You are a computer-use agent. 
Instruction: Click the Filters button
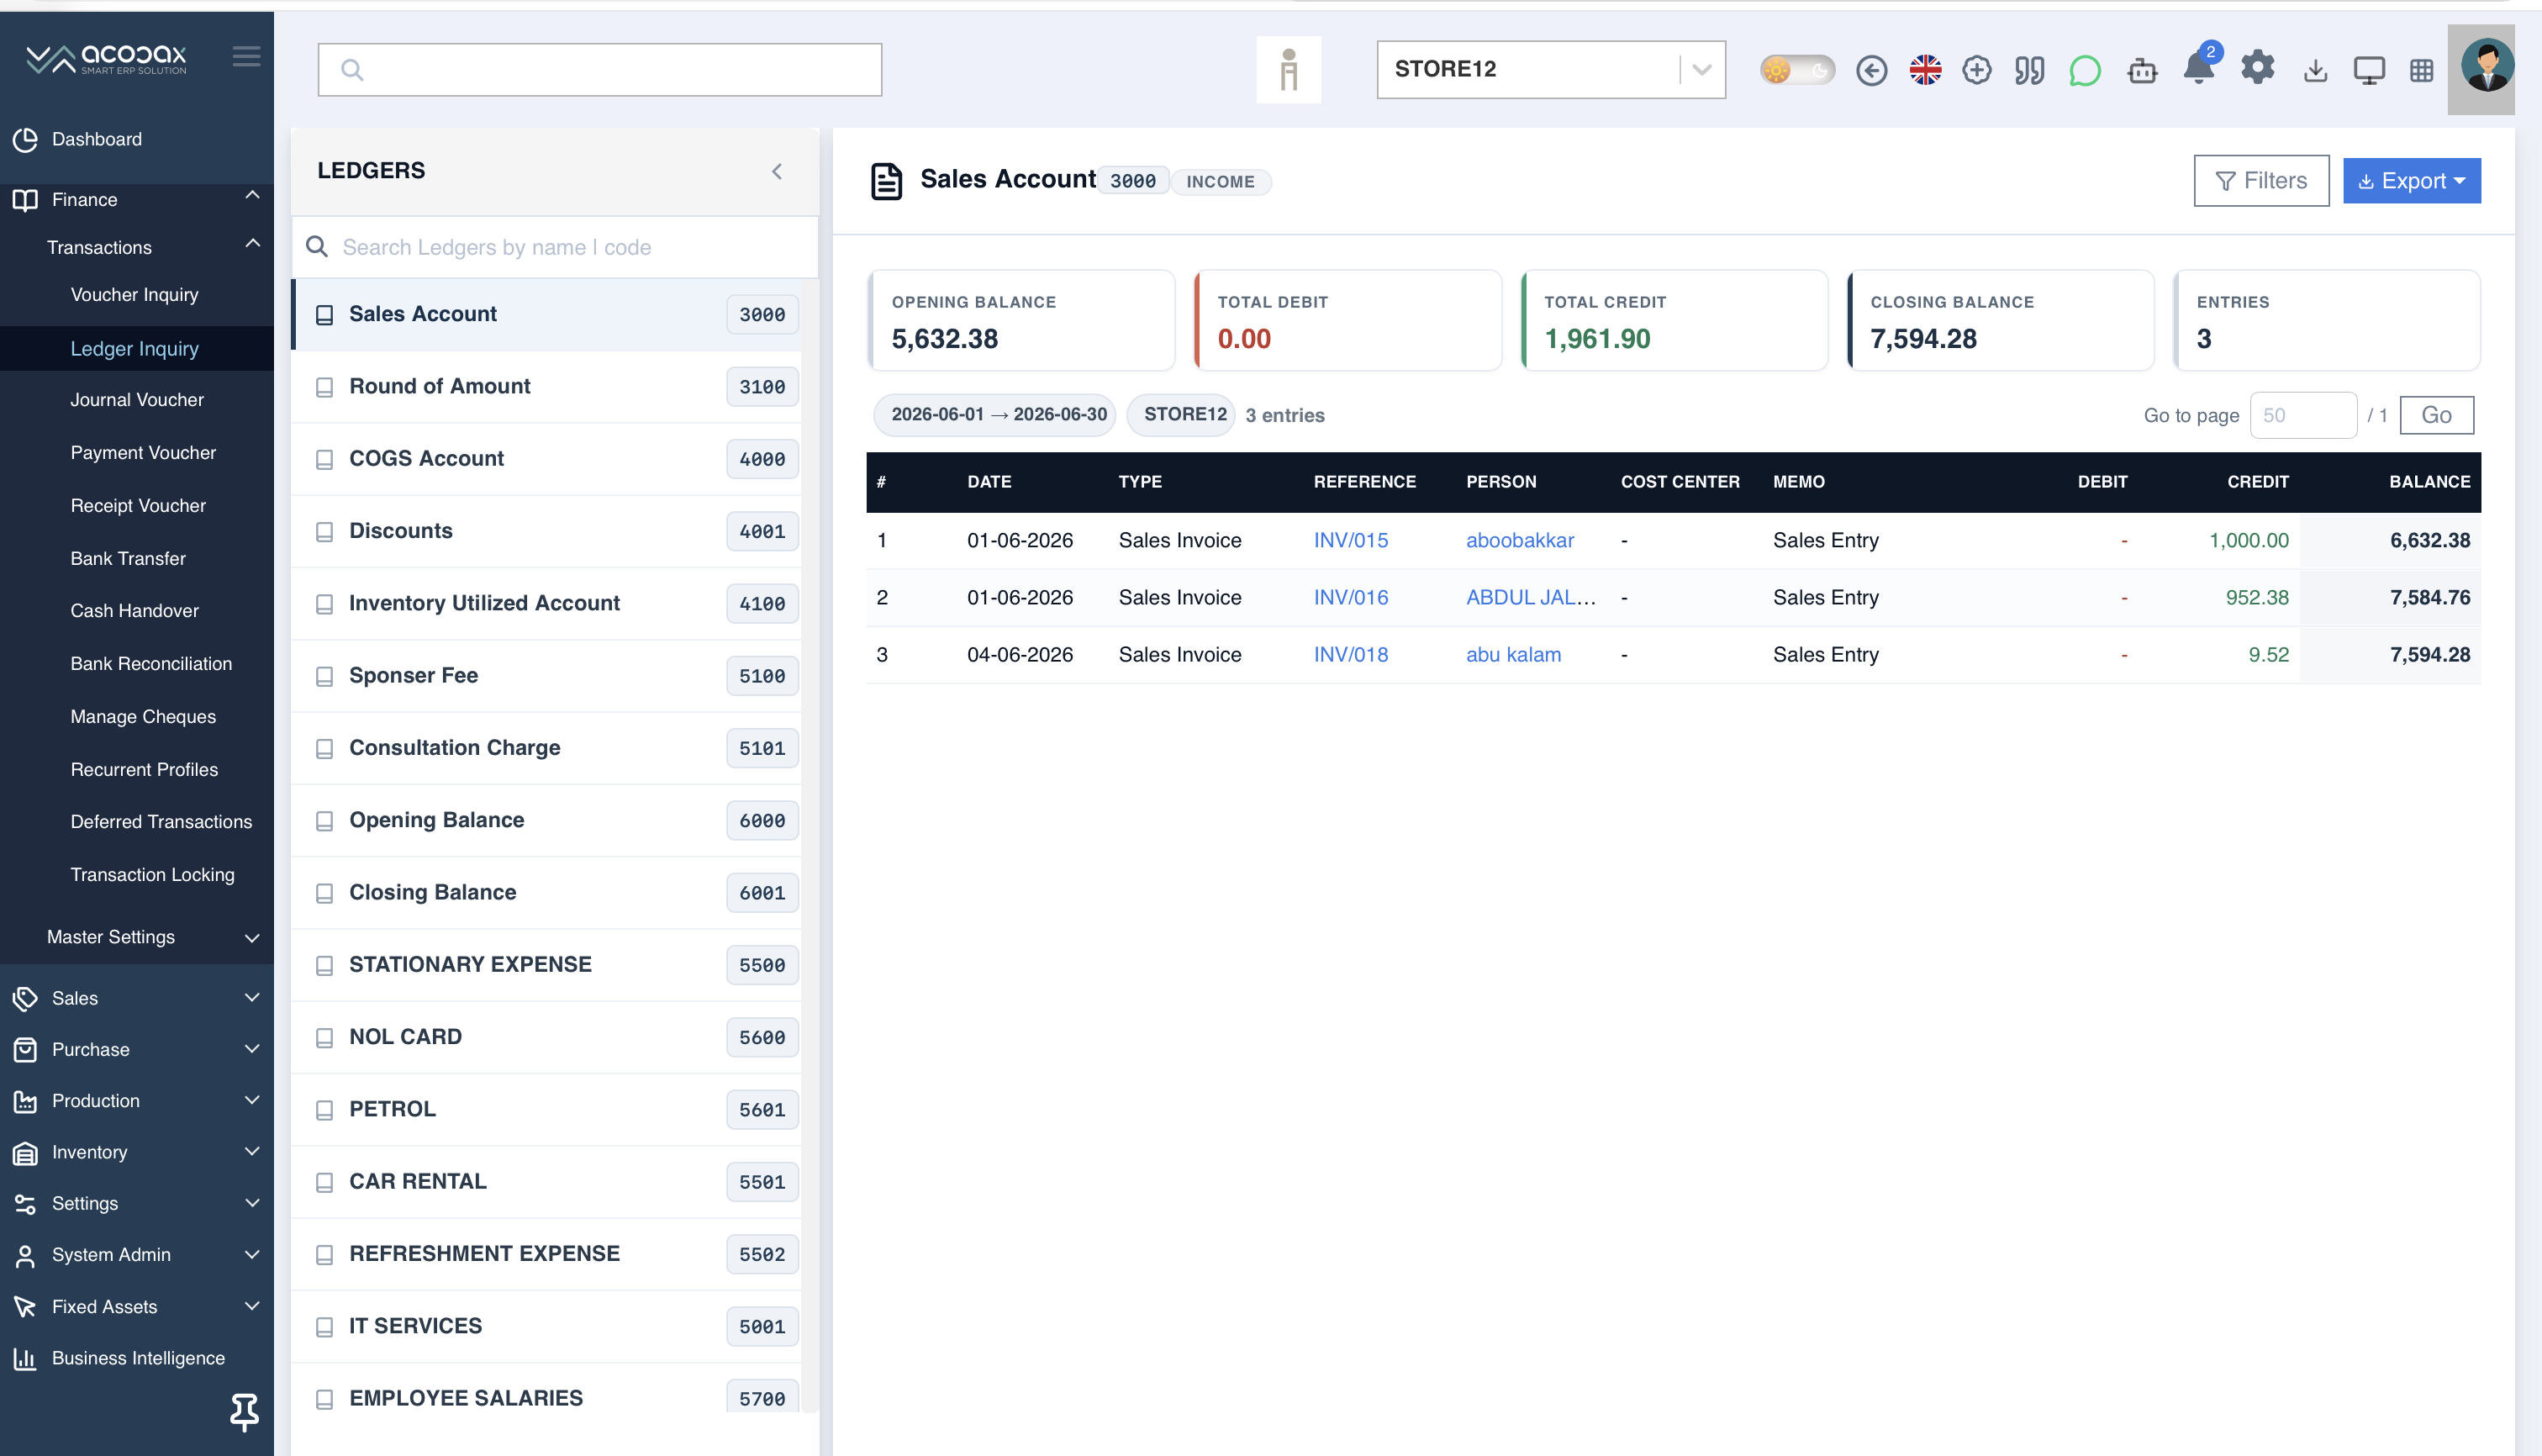pyautogui.click(x=2261, y=181)
